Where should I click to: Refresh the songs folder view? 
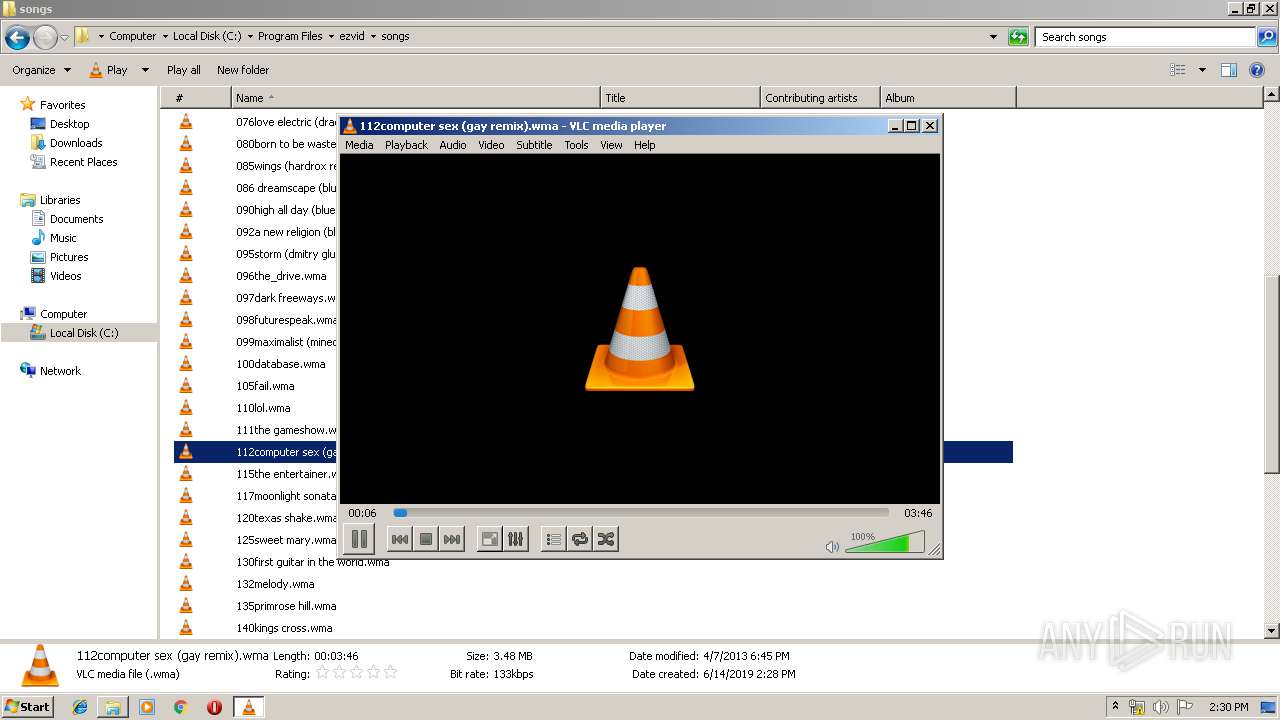point(1018,37)
